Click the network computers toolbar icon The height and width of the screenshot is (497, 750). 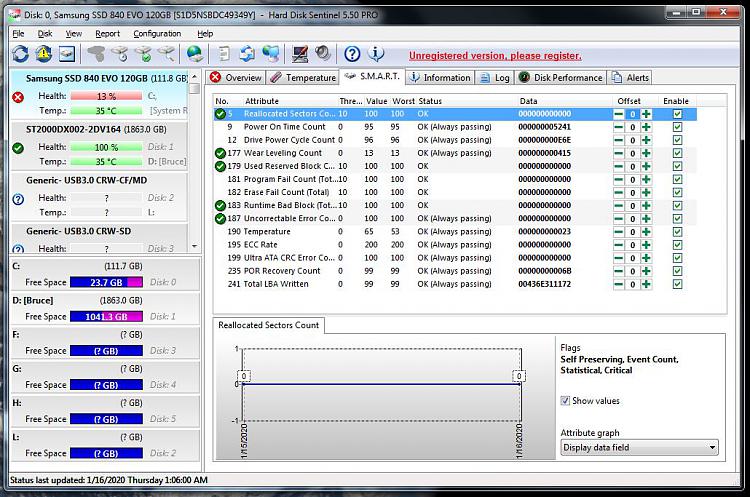(x=271, y=54)
